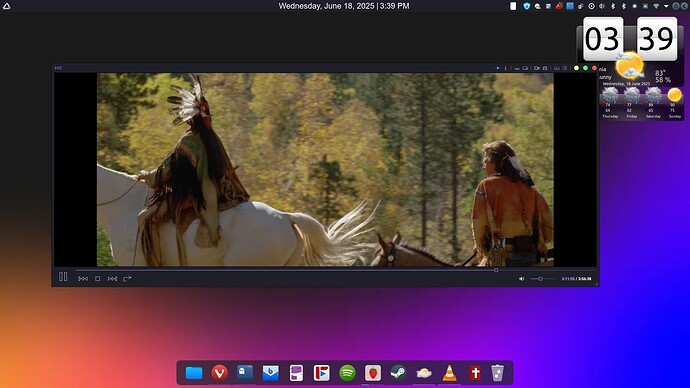
Task: Click the elapsed/total time readout
Action: pos(576,278)
